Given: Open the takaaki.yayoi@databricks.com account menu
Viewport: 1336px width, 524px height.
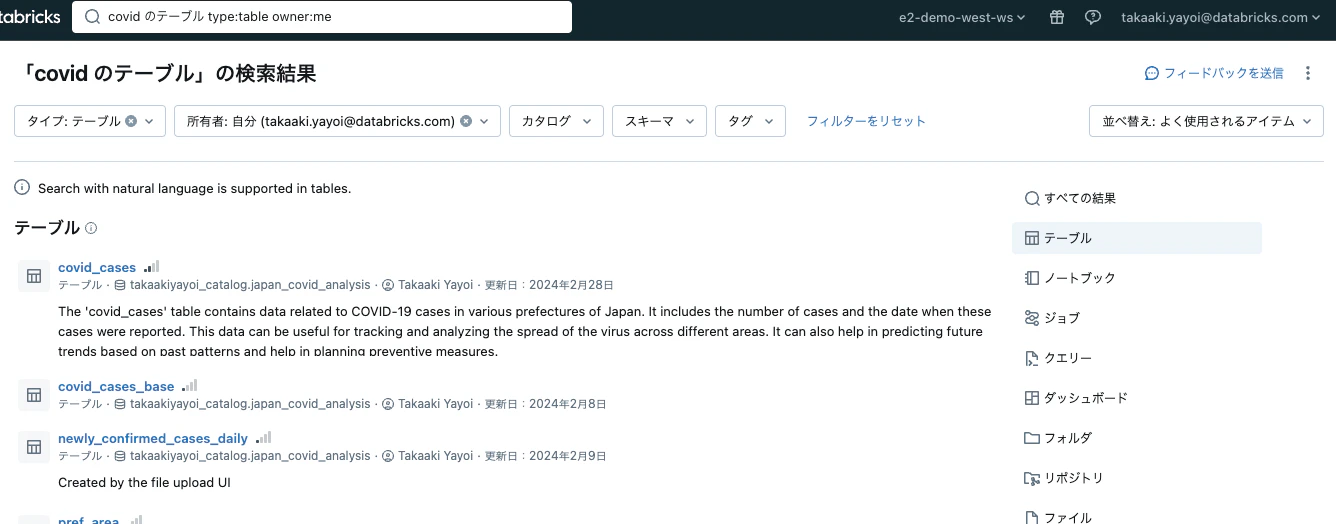Looking at the screenshot, I should (1220, 17).
